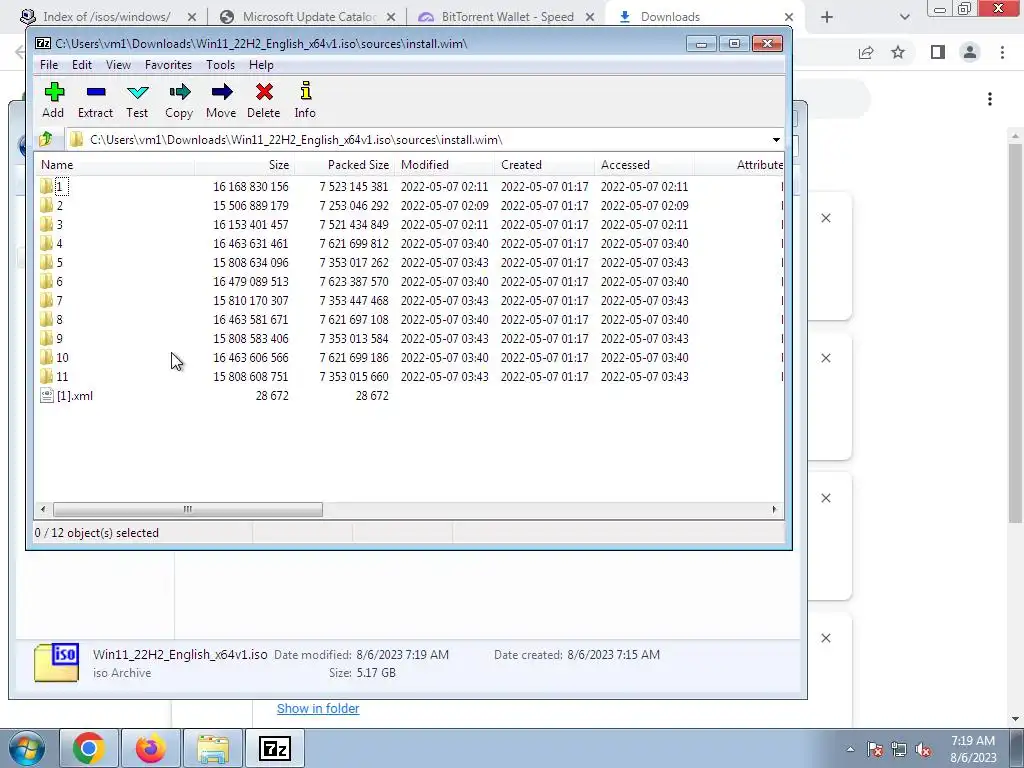Open Windows Explorer from the taskbar
The height and width of the screenshot is (768, 1024).
point(213,748)
